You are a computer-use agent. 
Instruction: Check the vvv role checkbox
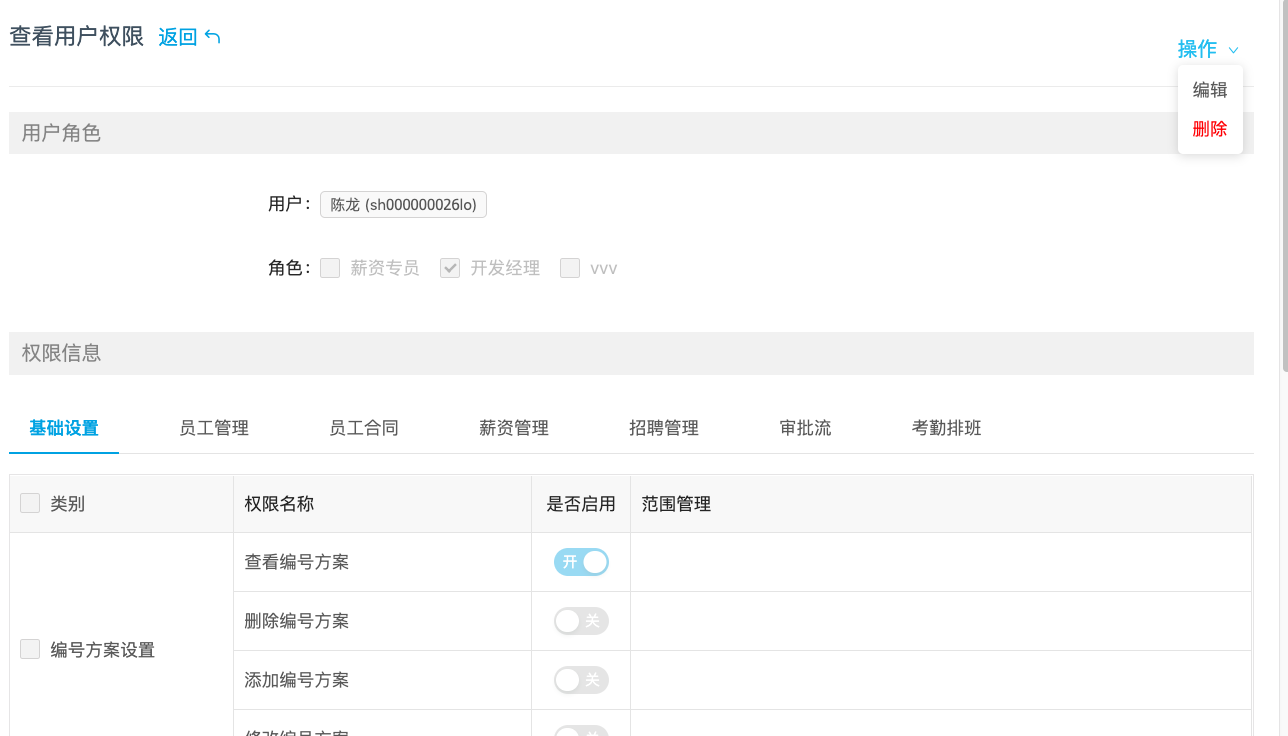[570, 268]
